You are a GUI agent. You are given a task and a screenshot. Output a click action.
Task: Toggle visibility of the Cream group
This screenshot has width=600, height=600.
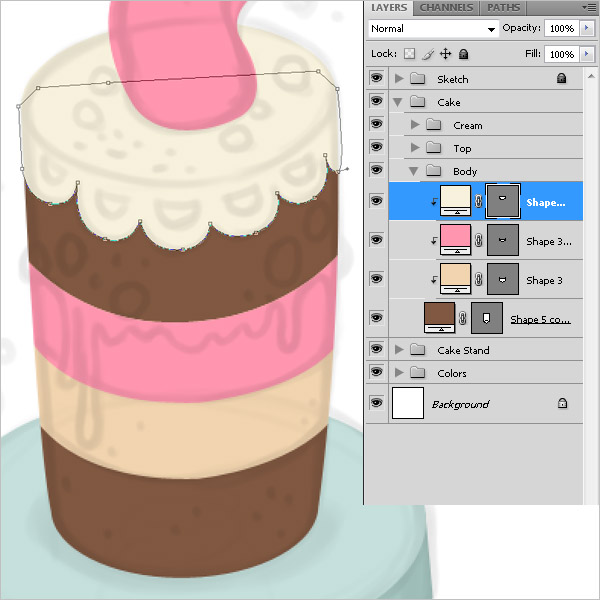tap(377, 124)
